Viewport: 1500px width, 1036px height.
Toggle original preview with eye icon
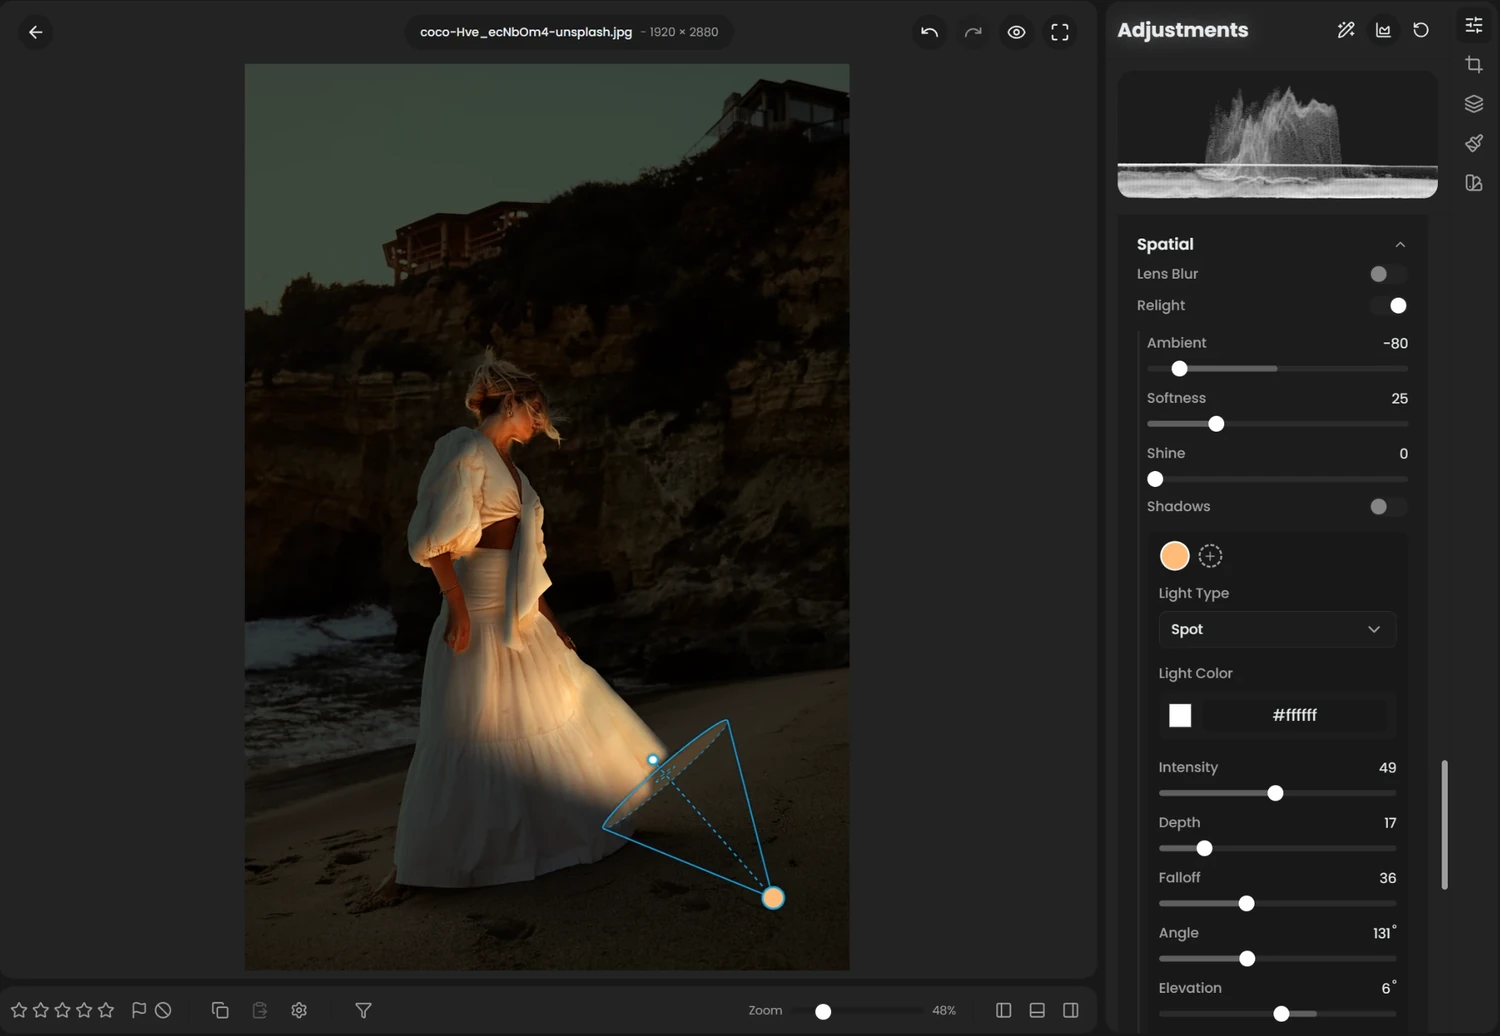coord(1016,32)
